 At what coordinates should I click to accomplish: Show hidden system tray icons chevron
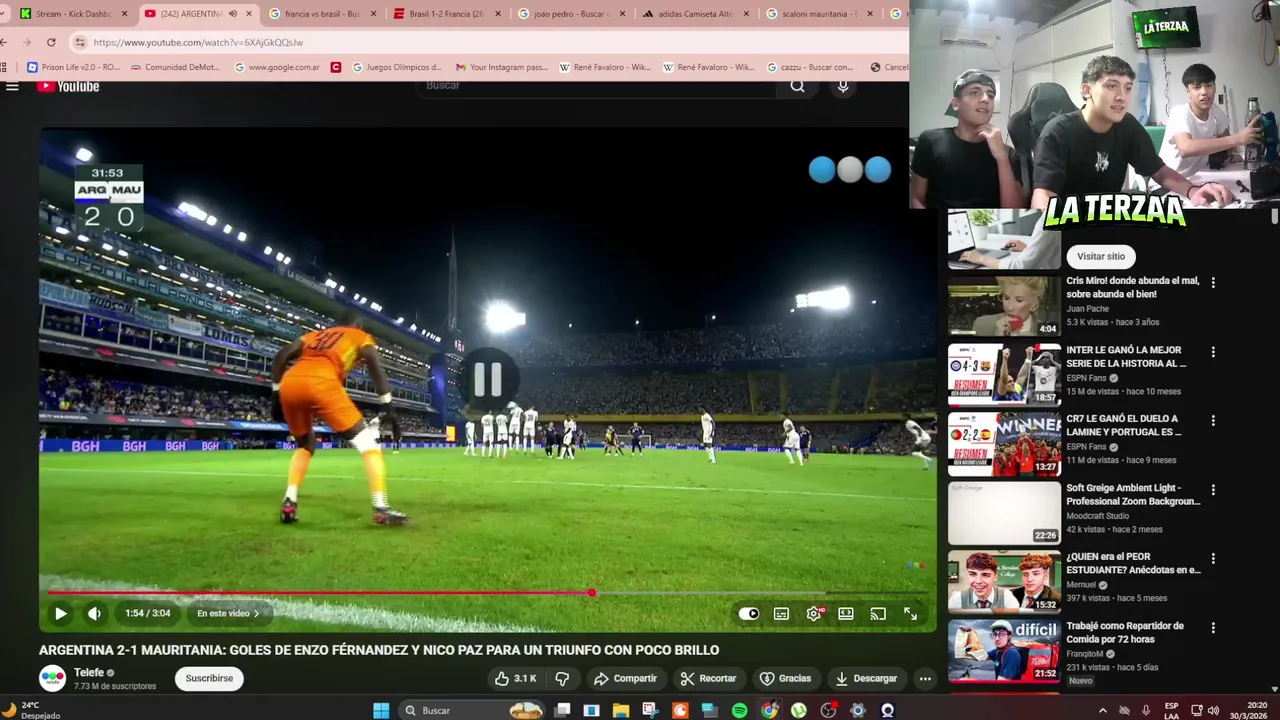point(1102,710)
